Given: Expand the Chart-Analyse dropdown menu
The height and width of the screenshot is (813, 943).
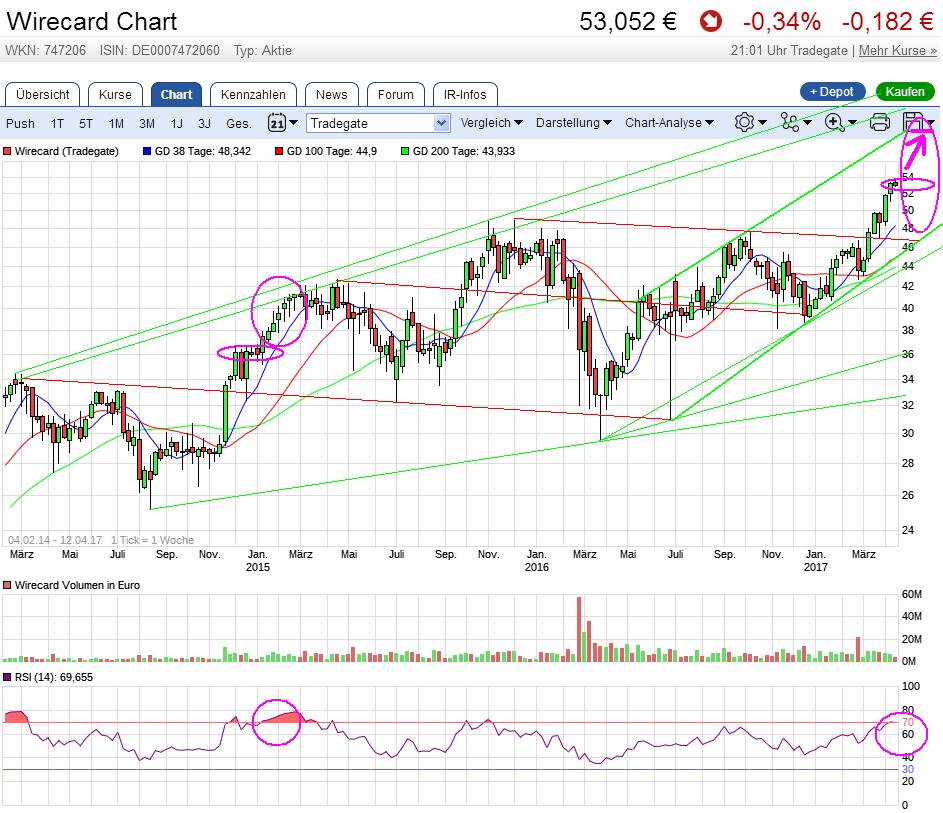Looking at the screenshot, I should tap(669, 123).
